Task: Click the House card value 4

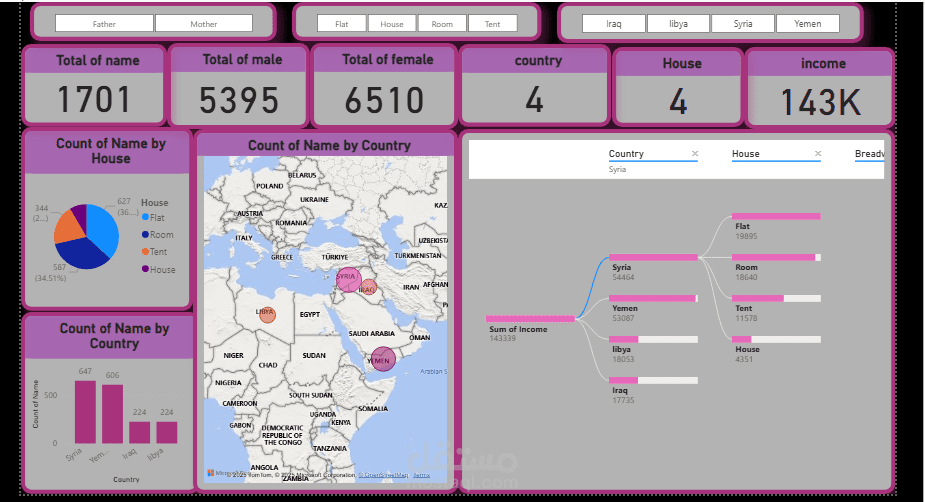Action: coord(678,102)
